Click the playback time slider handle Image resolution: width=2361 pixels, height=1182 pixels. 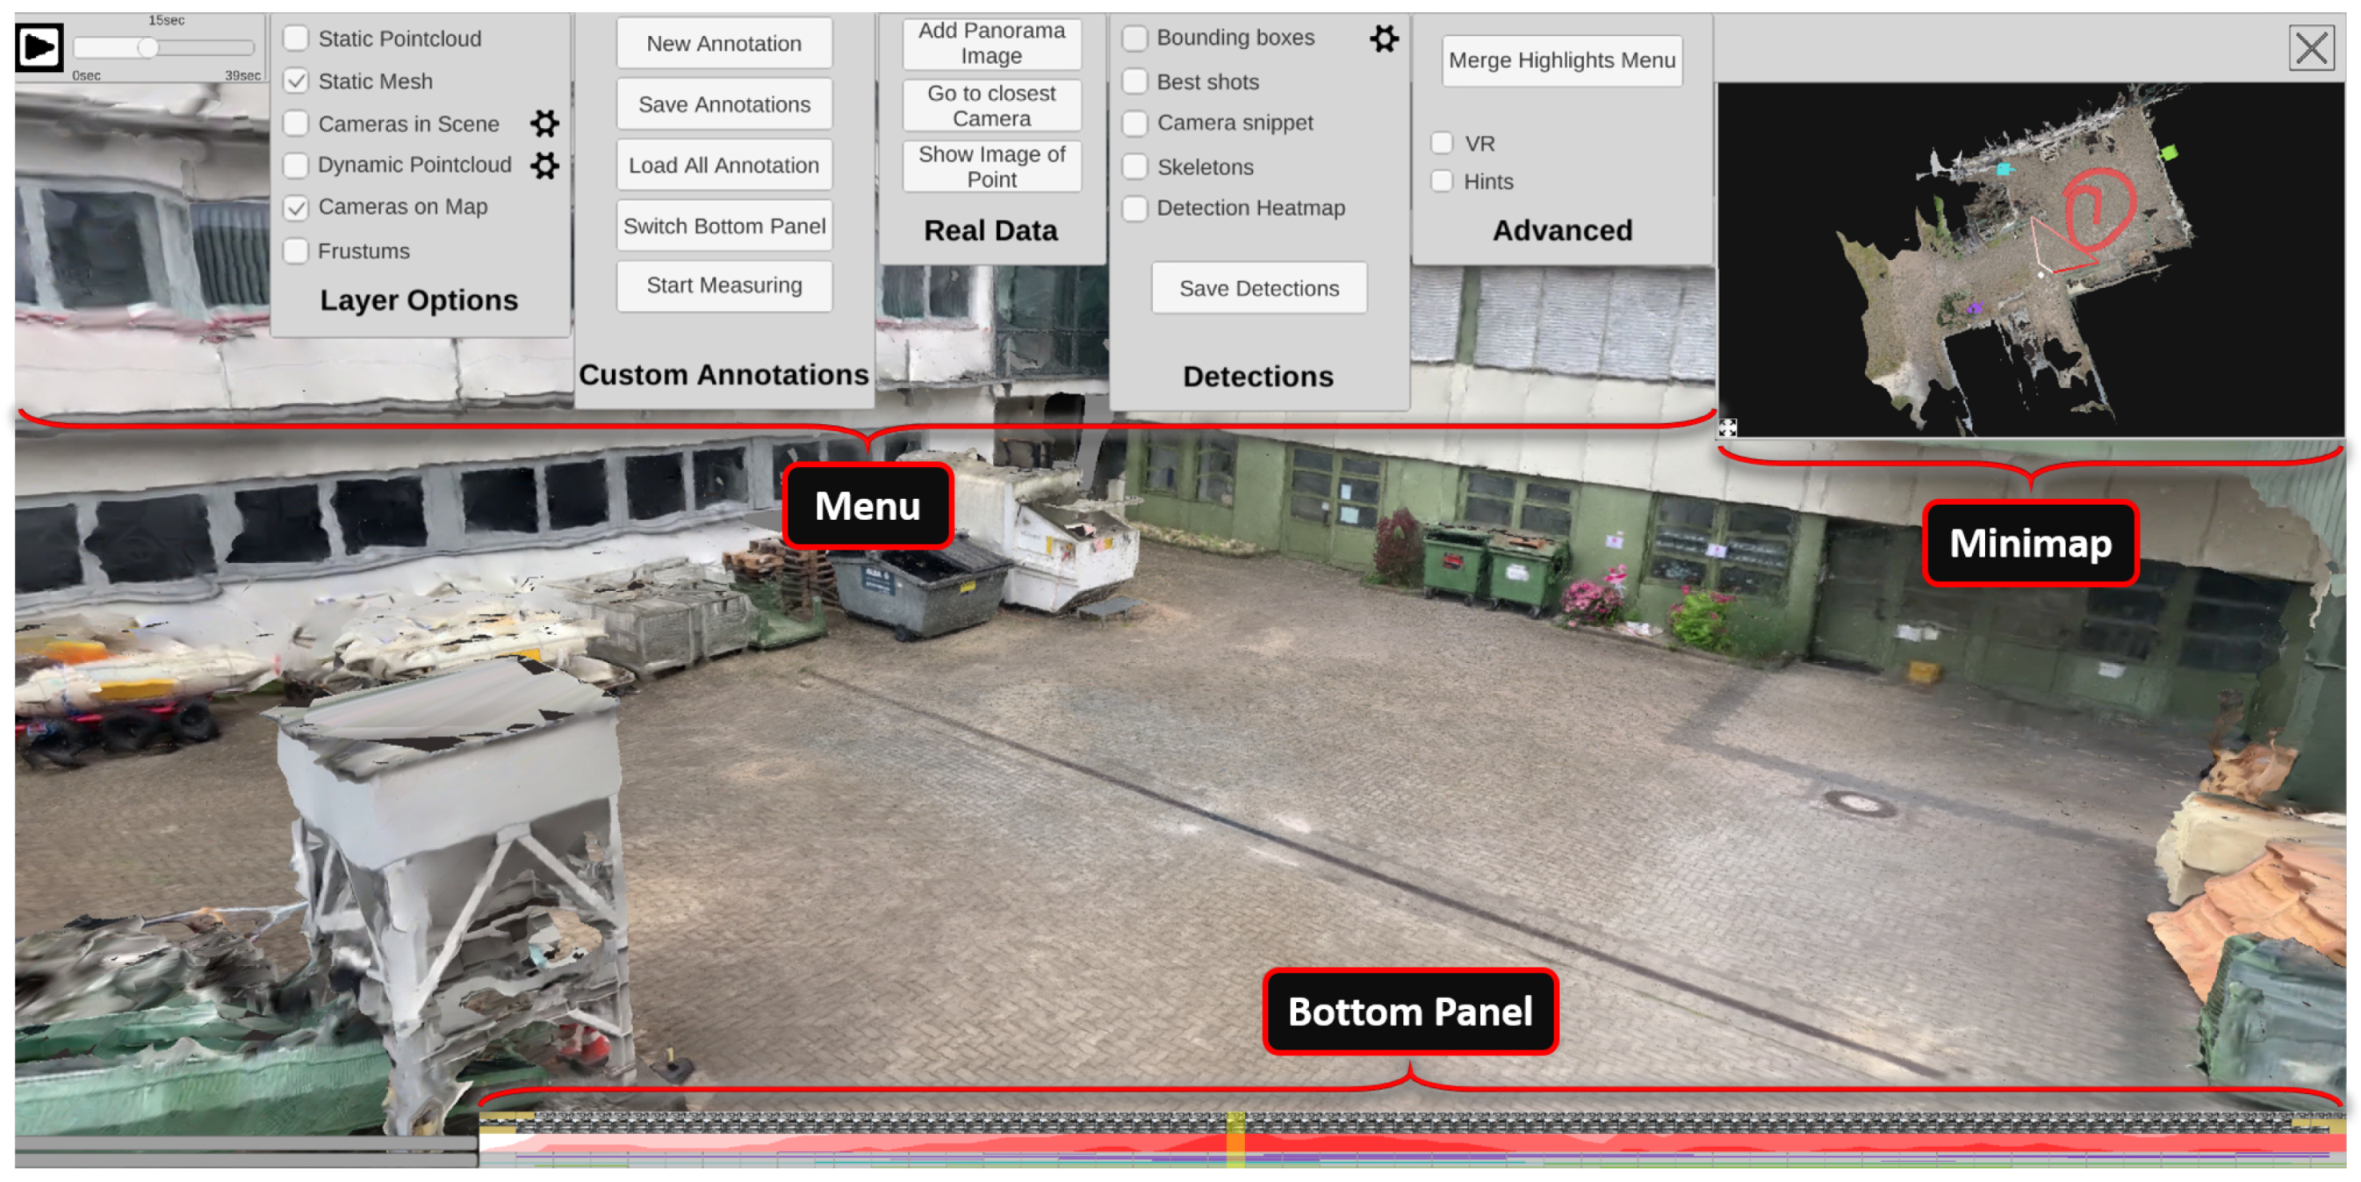coord(148,47)
